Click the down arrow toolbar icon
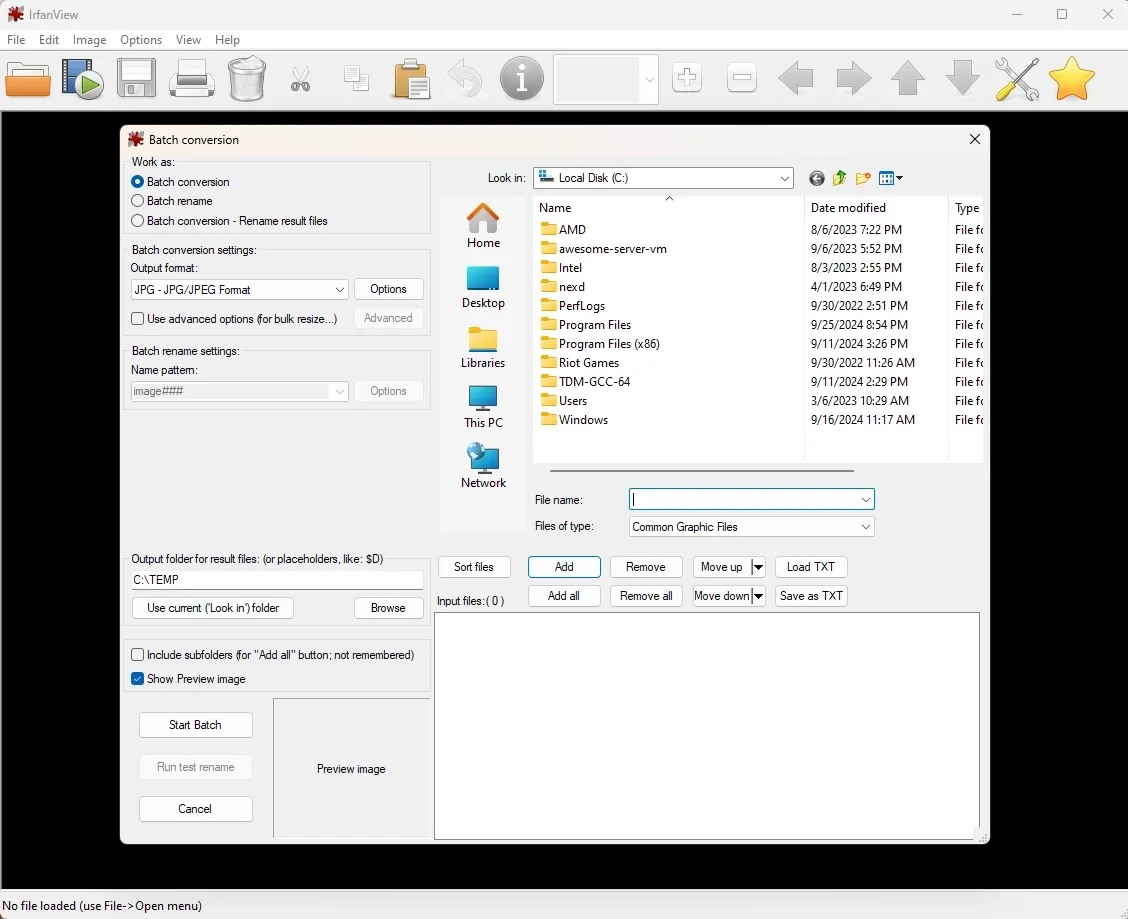 coord(963,78)
